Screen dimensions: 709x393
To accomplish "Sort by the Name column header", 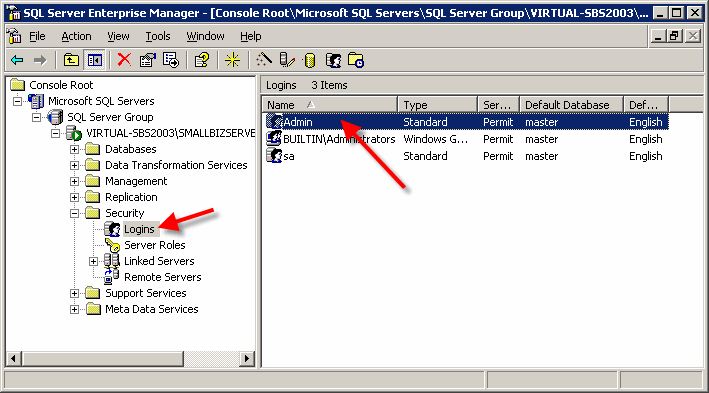I will click(330, 104).
